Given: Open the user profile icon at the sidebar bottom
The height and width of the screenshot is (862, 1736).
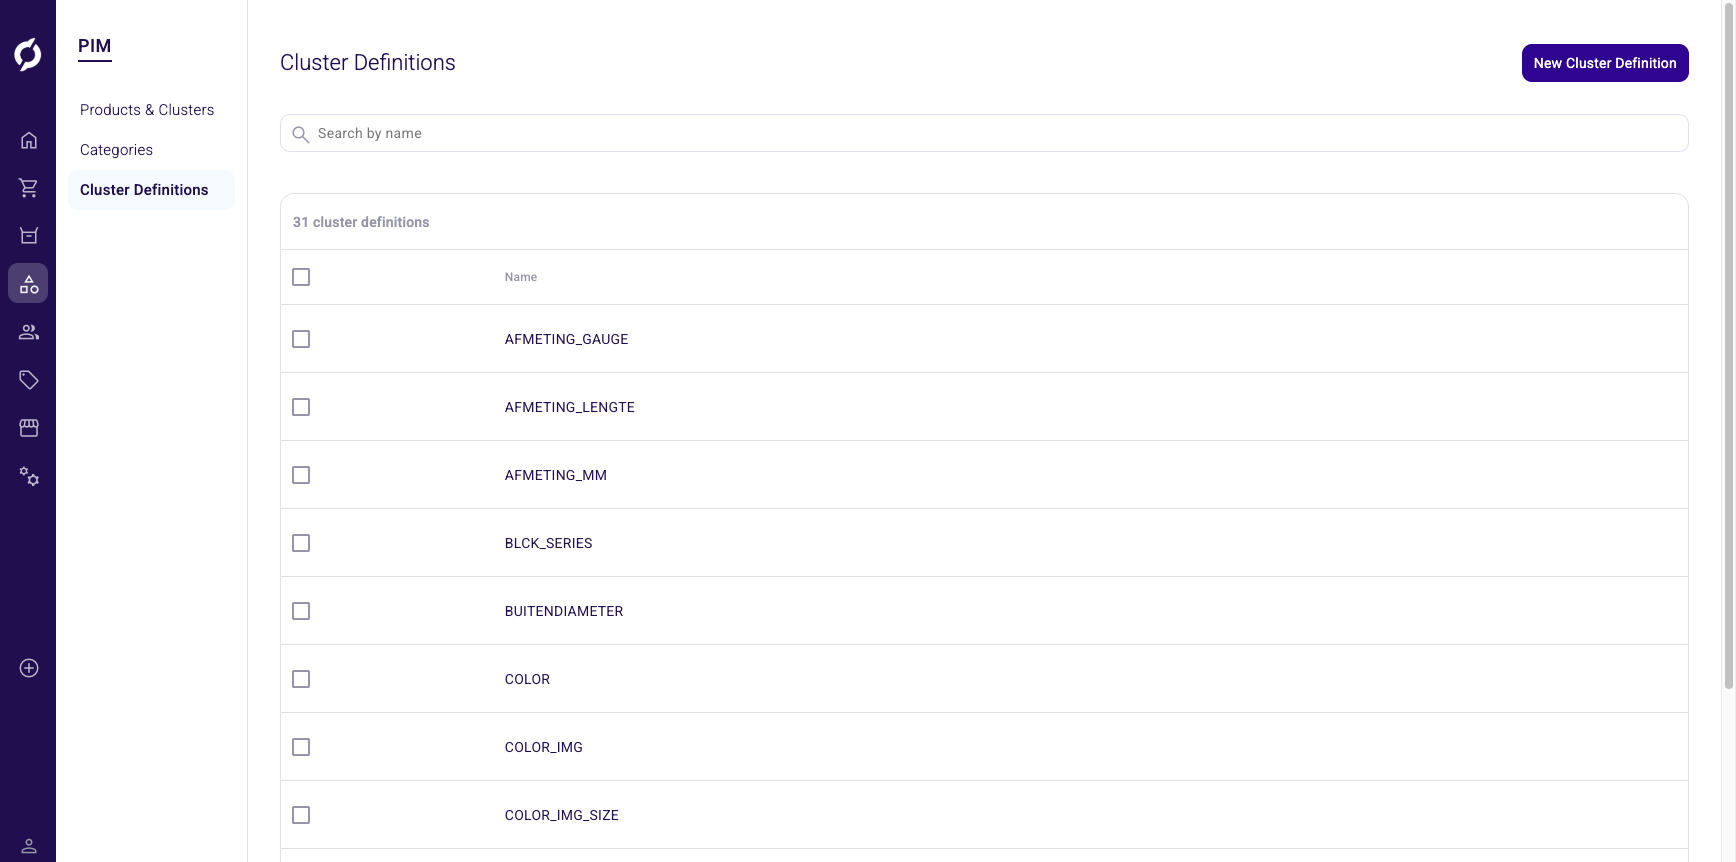Looking at the screenshot, I should tap(29, 846).
